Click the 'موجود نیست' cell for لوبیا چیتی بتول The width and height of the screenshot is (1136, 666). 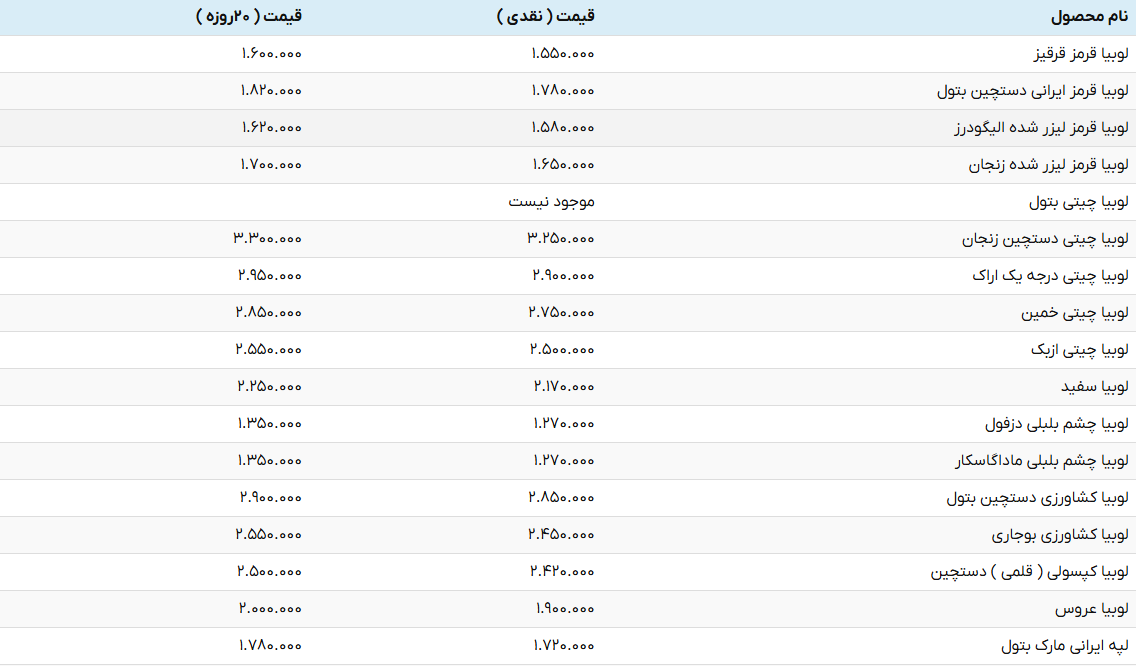pos(551,202)
